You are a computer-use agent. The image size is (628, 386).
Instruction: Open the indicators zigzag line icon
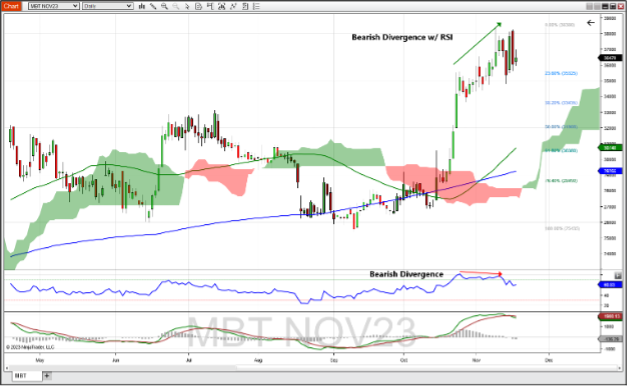click(x=233, y=6)
